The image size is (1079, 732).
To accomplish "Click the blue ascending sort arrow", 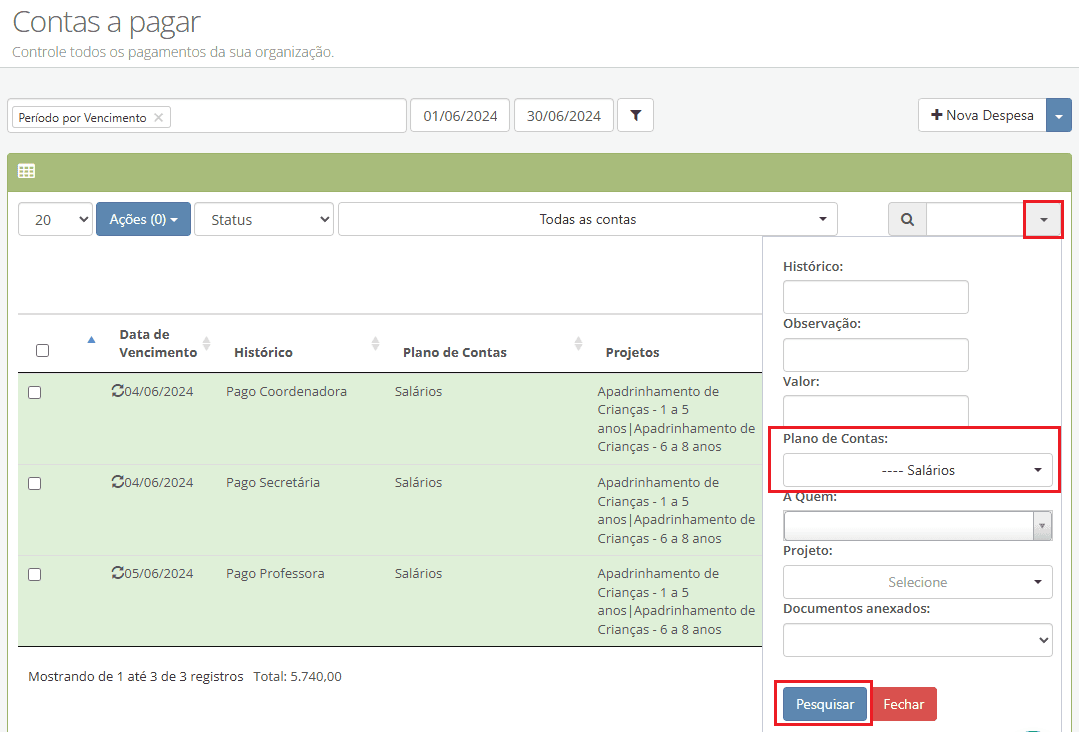I will pos(92,340).
